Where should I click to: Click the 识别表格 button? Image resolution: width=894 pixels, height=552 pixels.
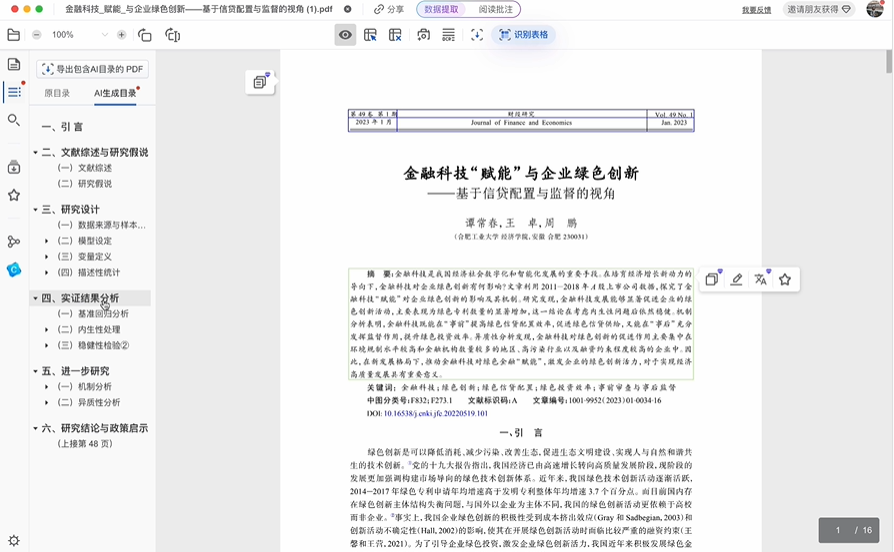pos(523,35)
